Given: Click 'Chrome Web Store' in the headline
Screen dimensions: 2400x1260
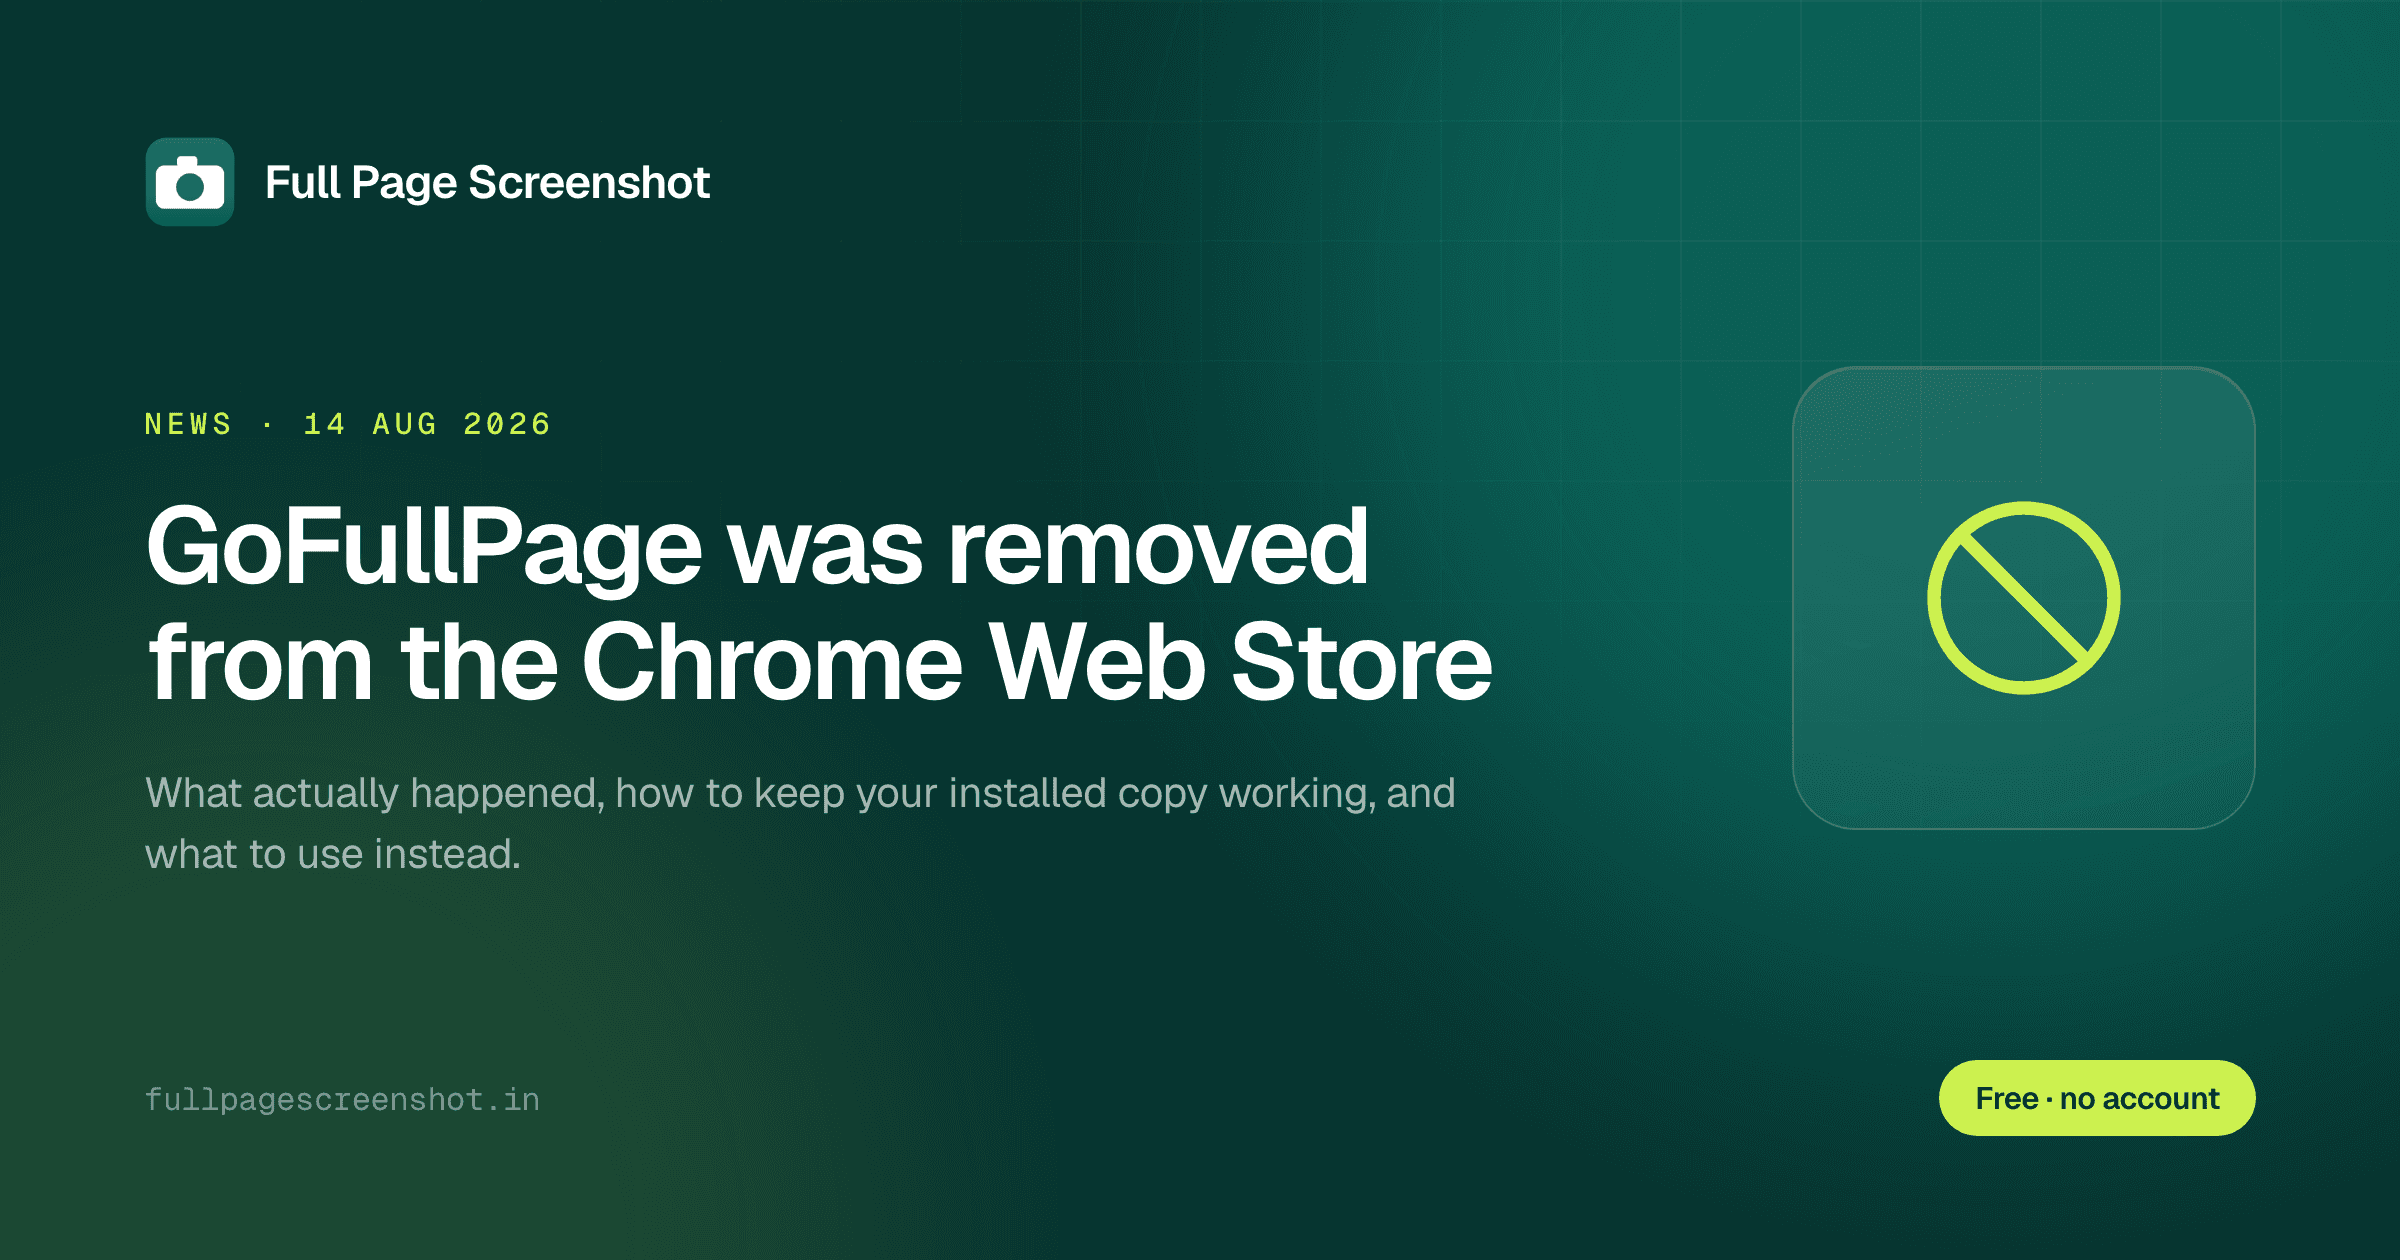Looking at the screenshot, I should click(1037, 661).
